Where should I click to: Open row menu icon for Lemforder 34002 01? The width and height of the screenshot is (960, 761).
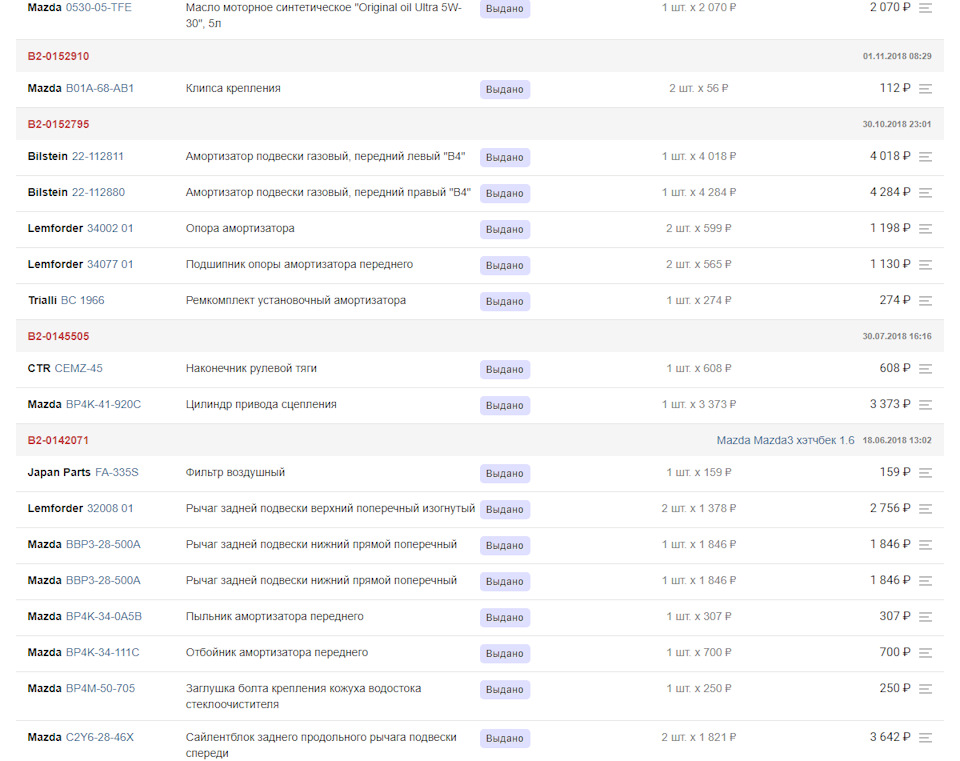pyautogui.click(x=925, y=229)
